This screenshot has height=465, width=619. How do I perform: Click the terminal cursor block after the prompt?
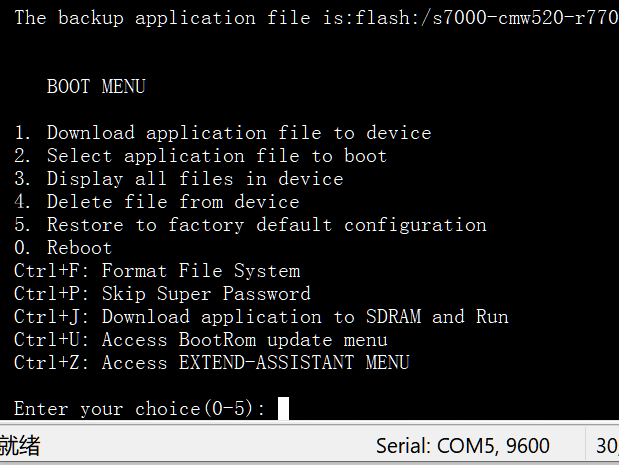tap(283, 408)
